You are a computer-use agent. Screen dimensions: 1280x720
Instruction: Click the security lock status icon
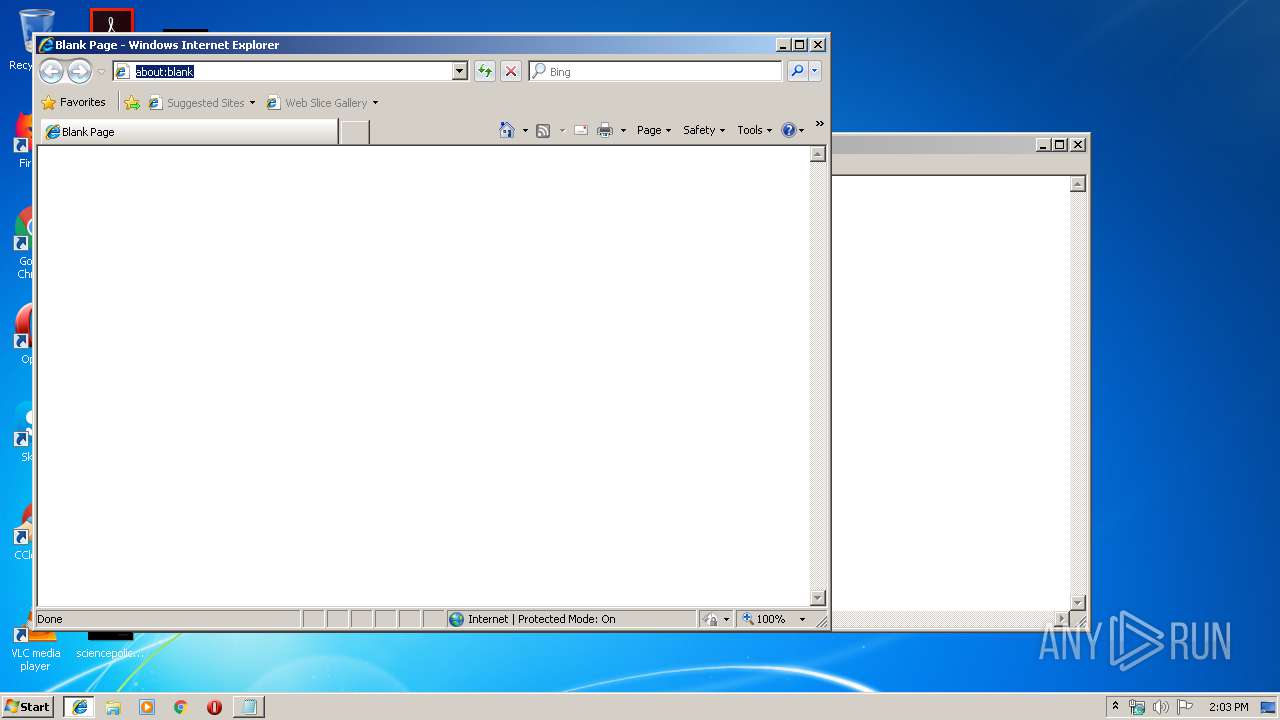(x=710, y=619)
